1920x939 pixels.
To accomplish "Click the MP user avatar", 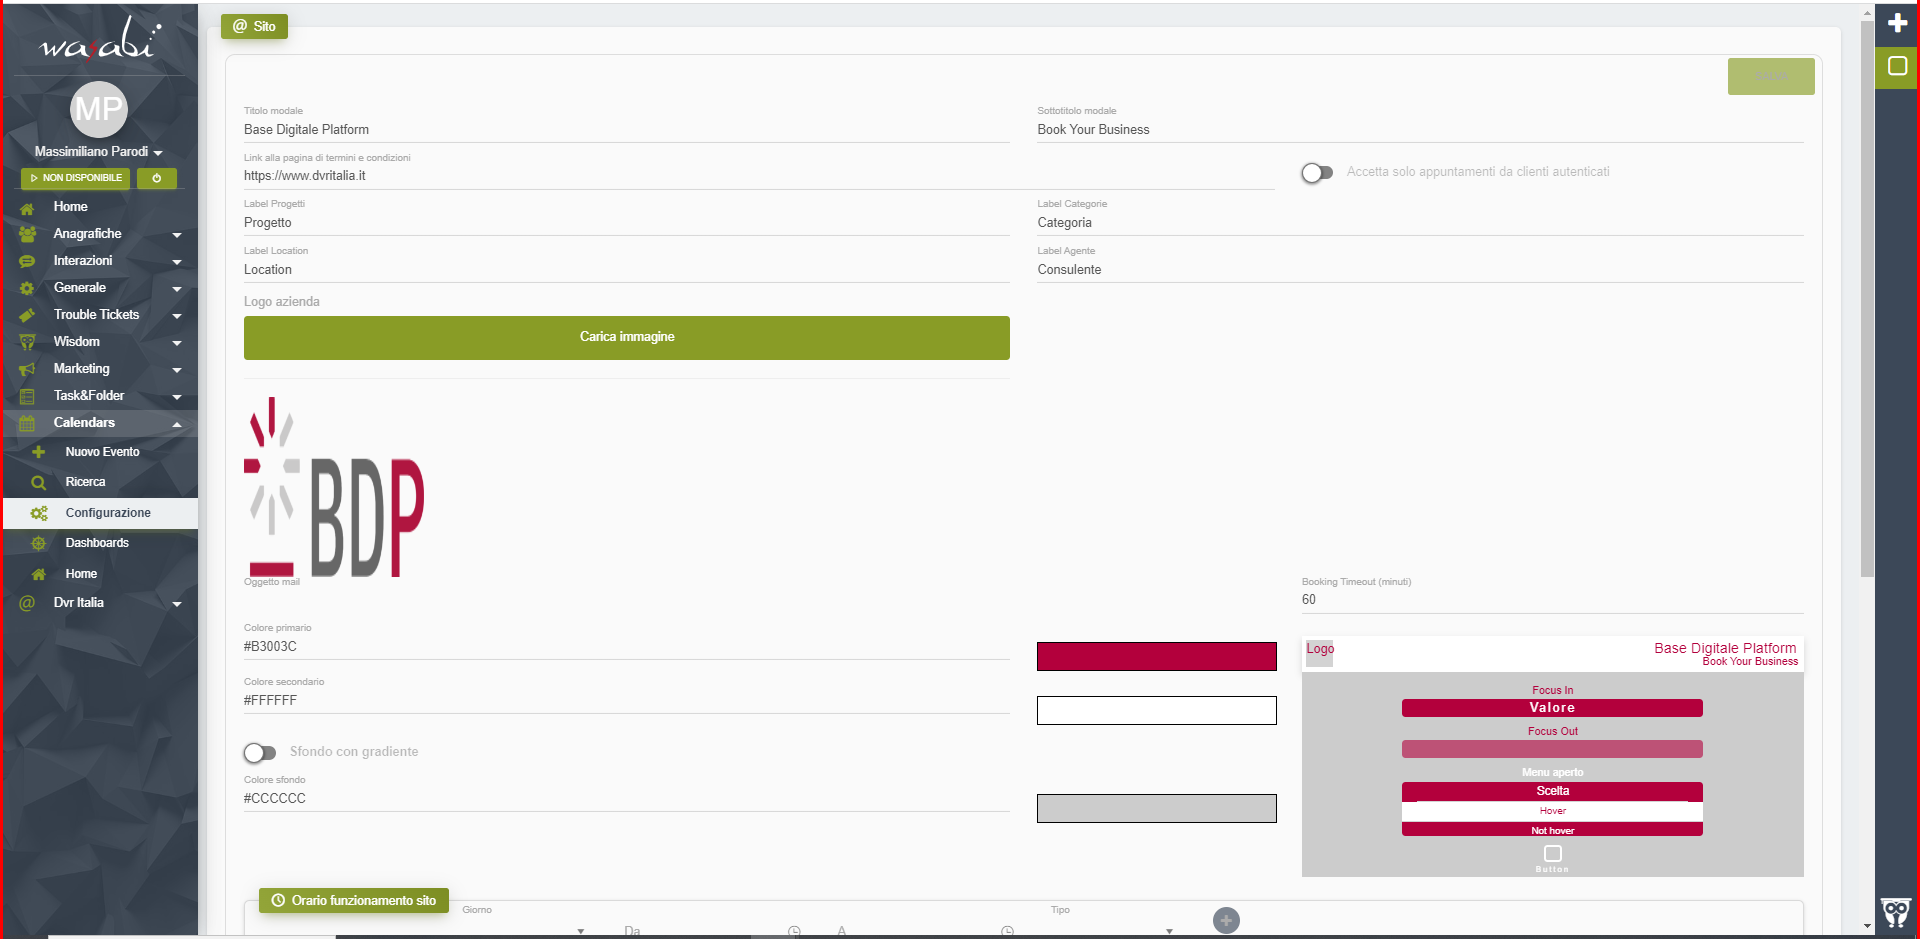I will 99,109.
